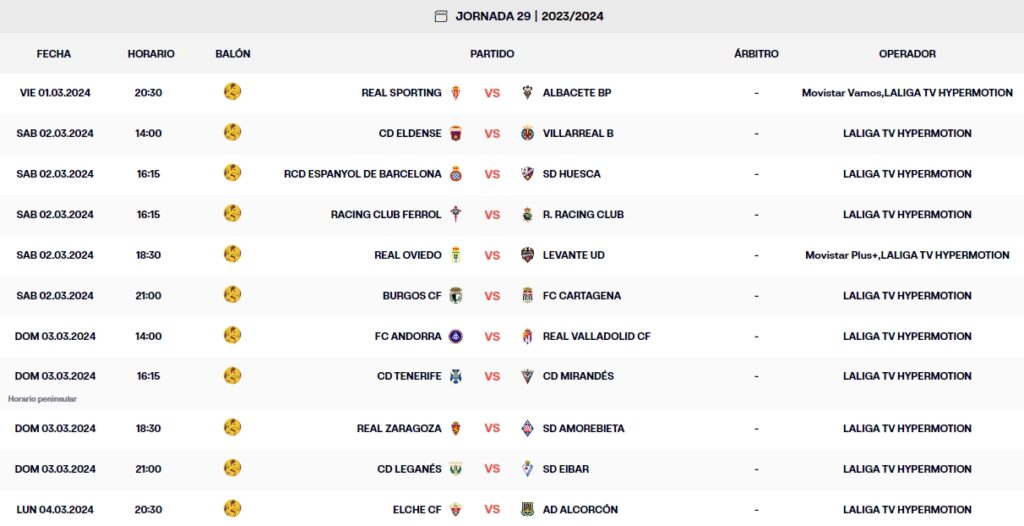Click the calendar icon beside Jornada 29
Image resolution: width=1024 pixels, height=526 pixels.
pos(441,16)
